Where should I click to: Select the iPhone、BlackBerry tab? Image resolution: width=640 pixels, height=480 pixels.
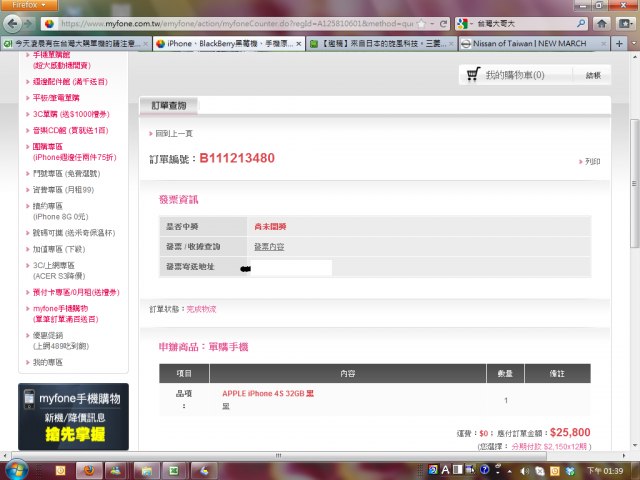[x=229, y=43]
